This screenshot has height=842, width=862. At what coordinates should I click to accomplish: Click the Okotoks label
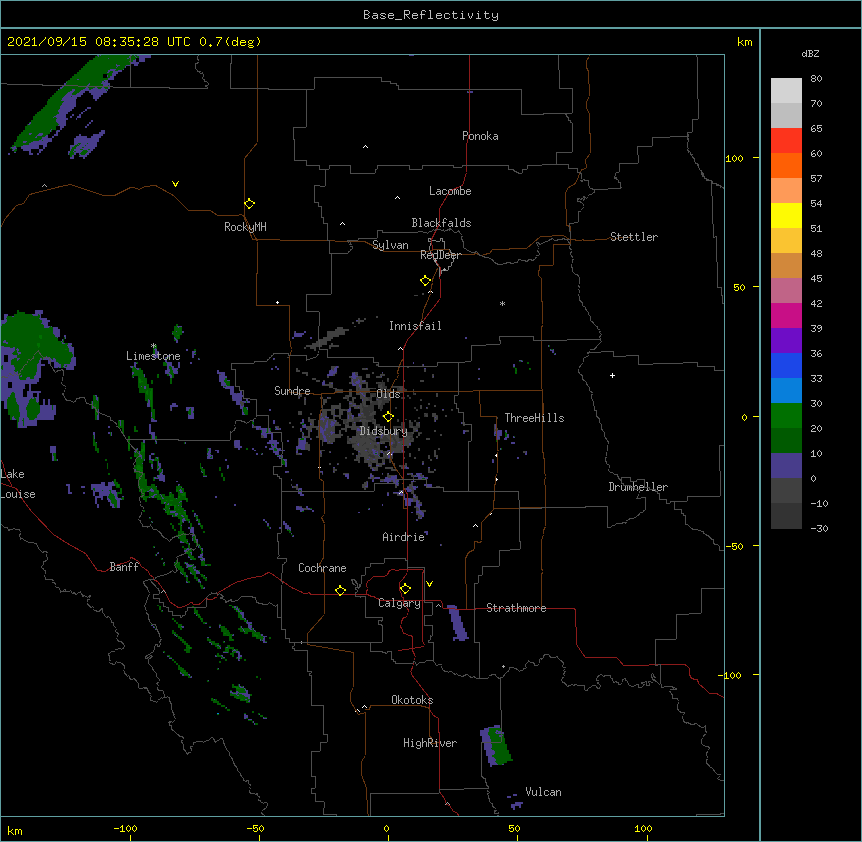(412, 700)
